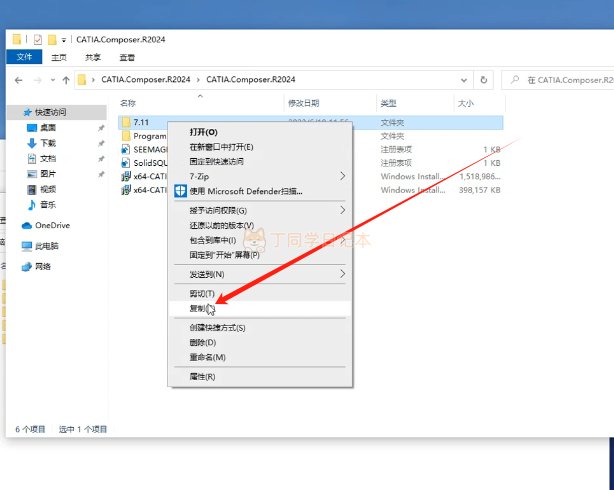Click the Back navigation arrow
Viewport: 614px width, 490px height.
20,79
